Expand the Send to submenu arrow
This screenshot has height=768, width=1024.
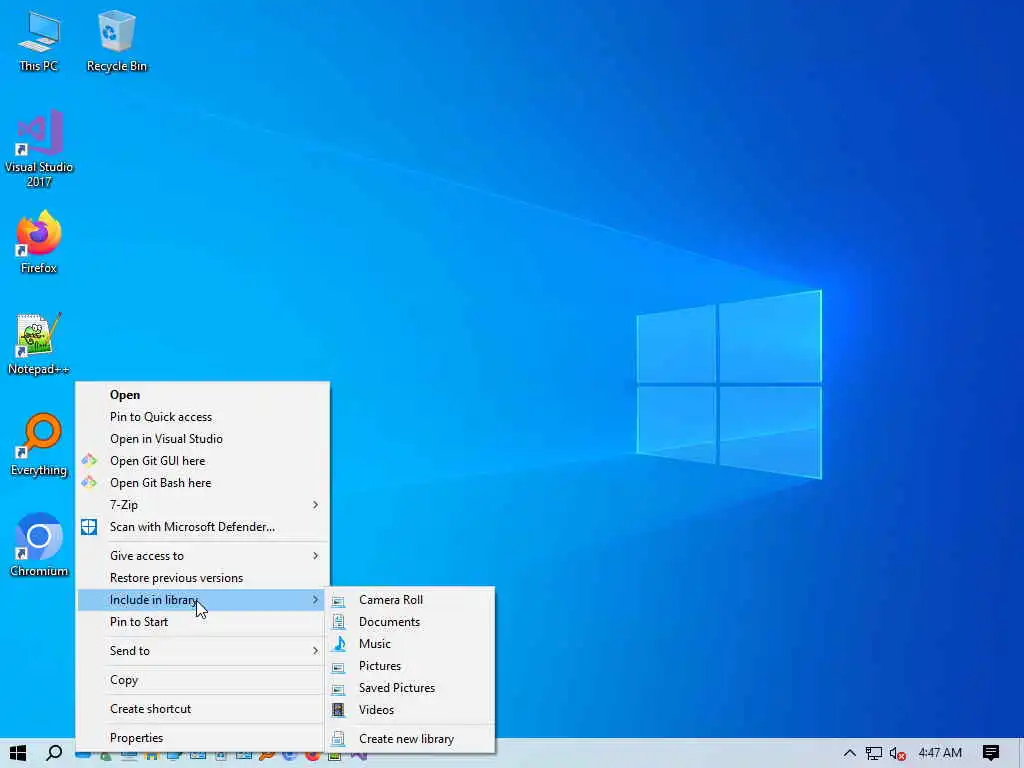coord(315,651)
